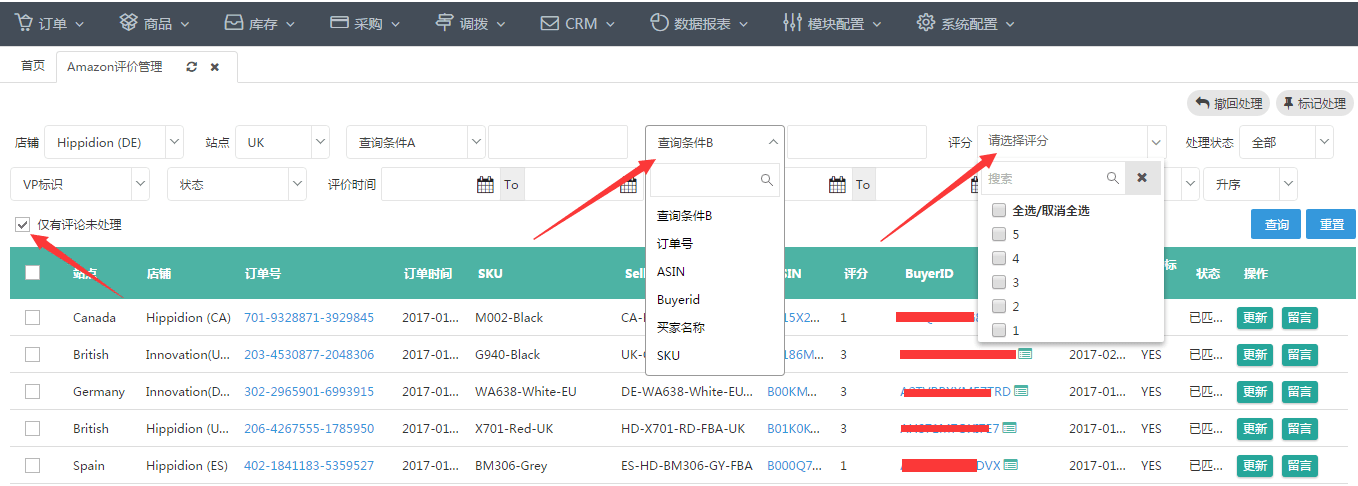Click the refresh icon on Amazon评价管理 tab
The image size is (1358, 486).
tap(191, 67)
